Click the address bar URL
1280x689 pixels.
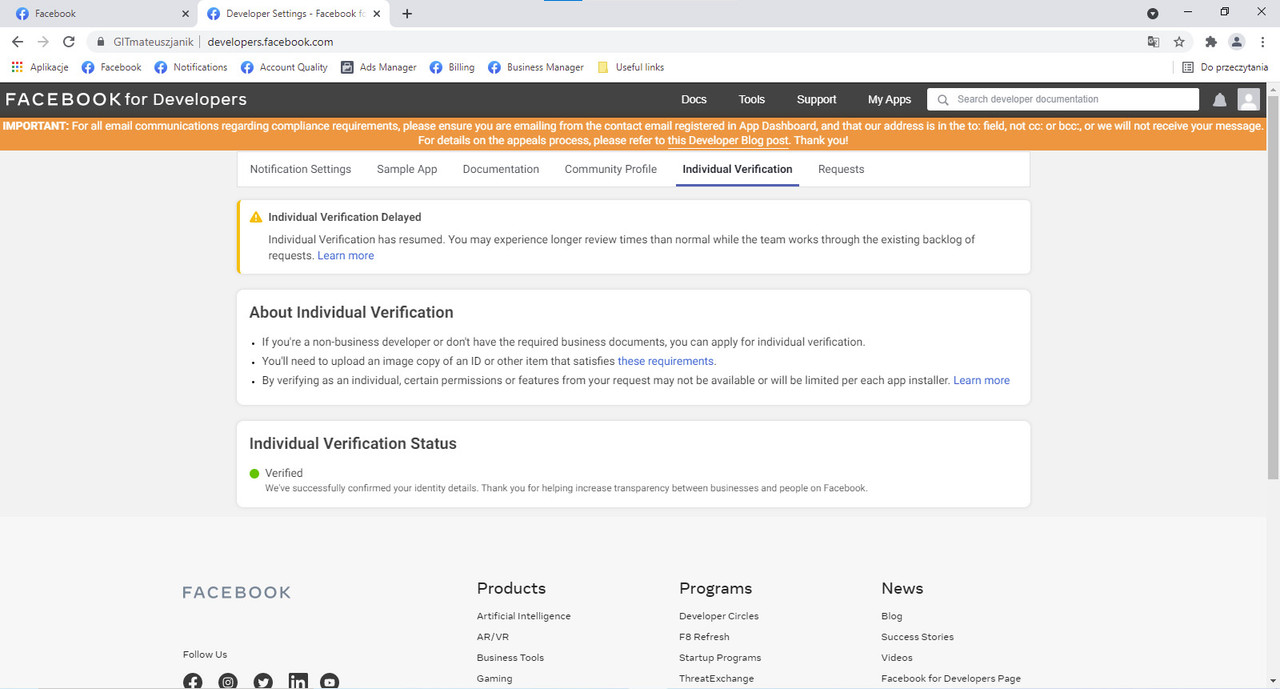coord(270,42)
